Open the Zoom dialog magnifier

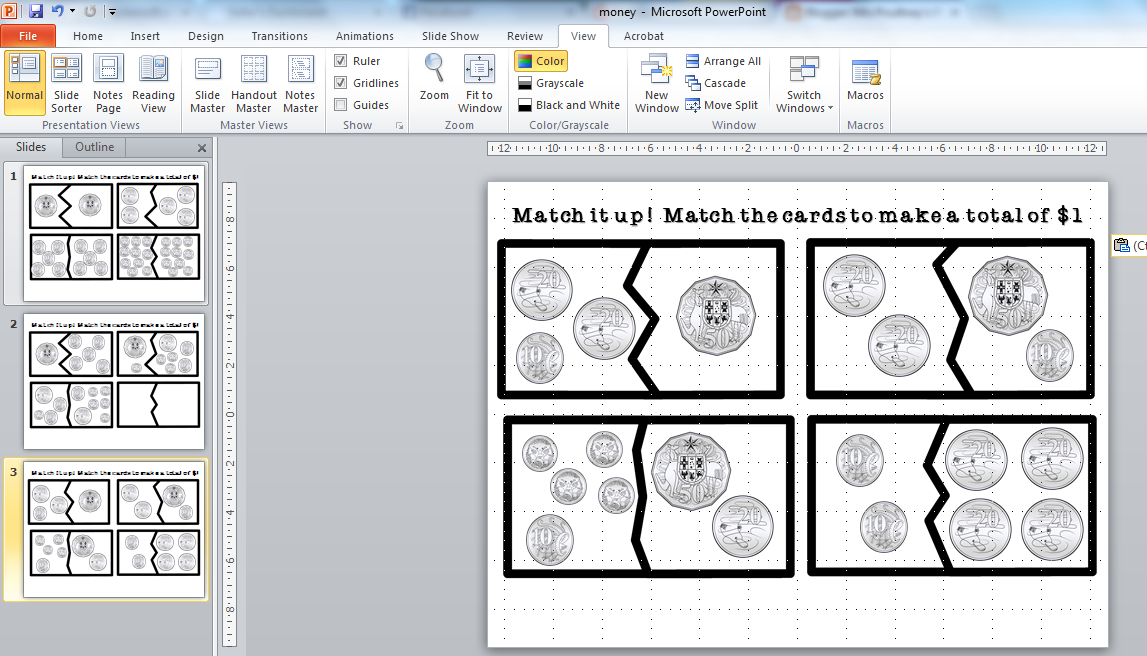tap(435, 77)
